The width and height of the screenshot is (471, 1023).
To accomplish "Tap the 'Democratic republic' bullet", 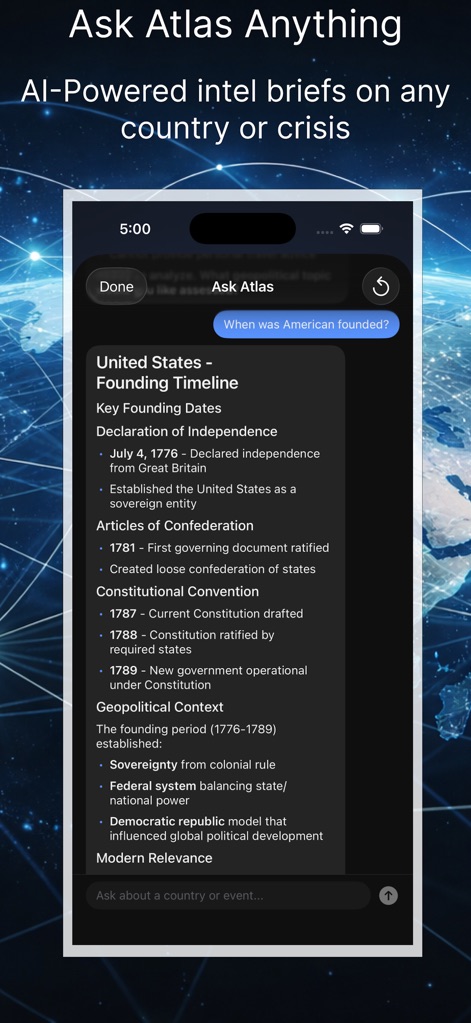I will 216,829.
